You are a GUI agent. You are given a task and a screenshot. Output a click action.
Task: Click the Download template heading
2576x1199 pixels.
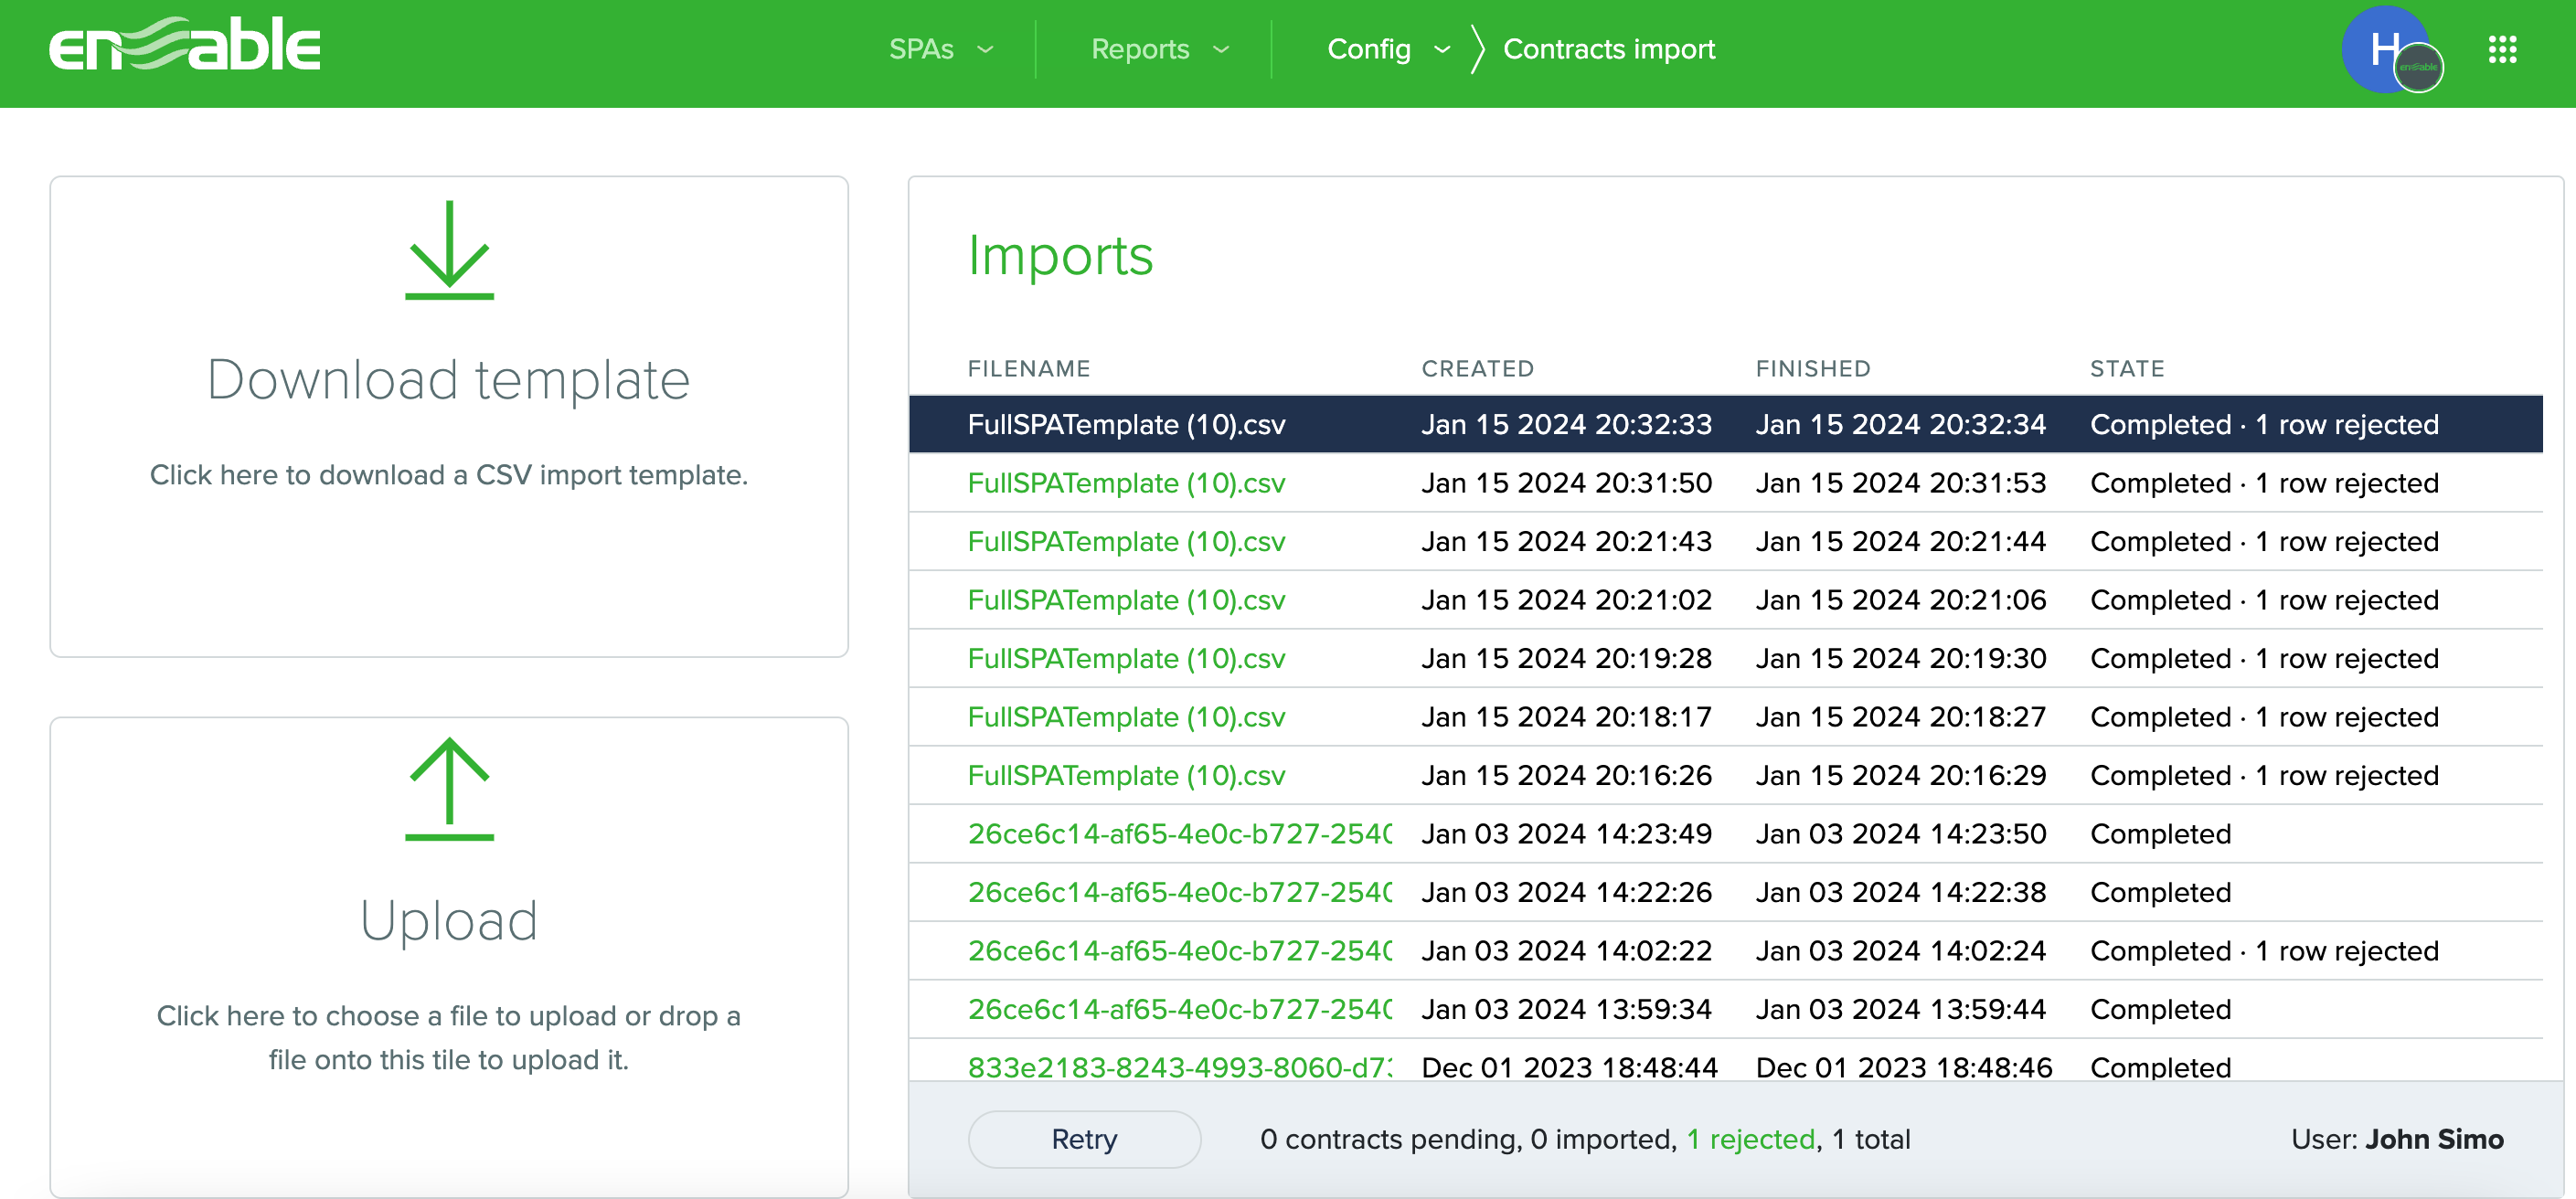tap(448, 380)
